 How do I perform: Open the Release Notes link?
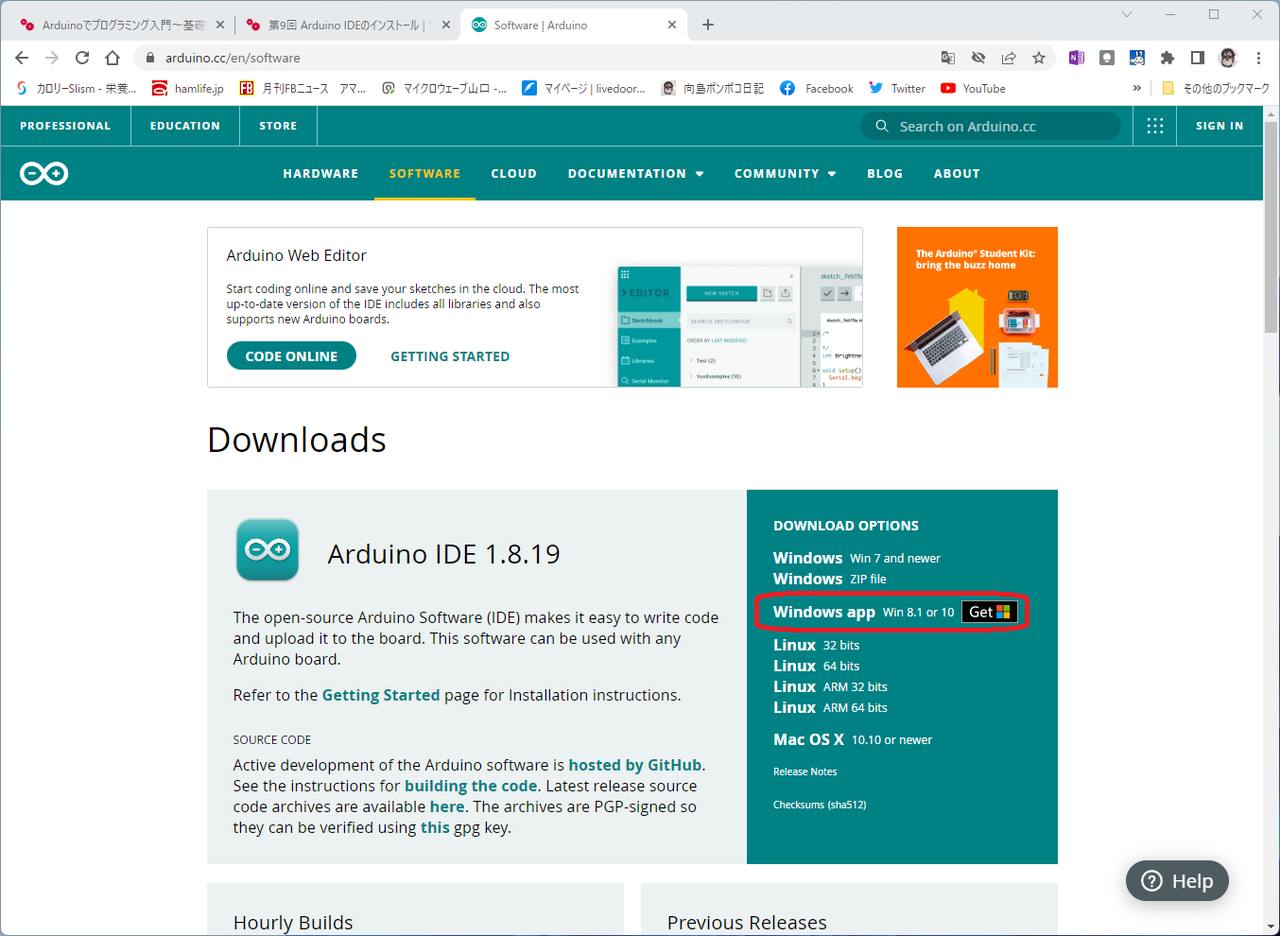point(805,772)
